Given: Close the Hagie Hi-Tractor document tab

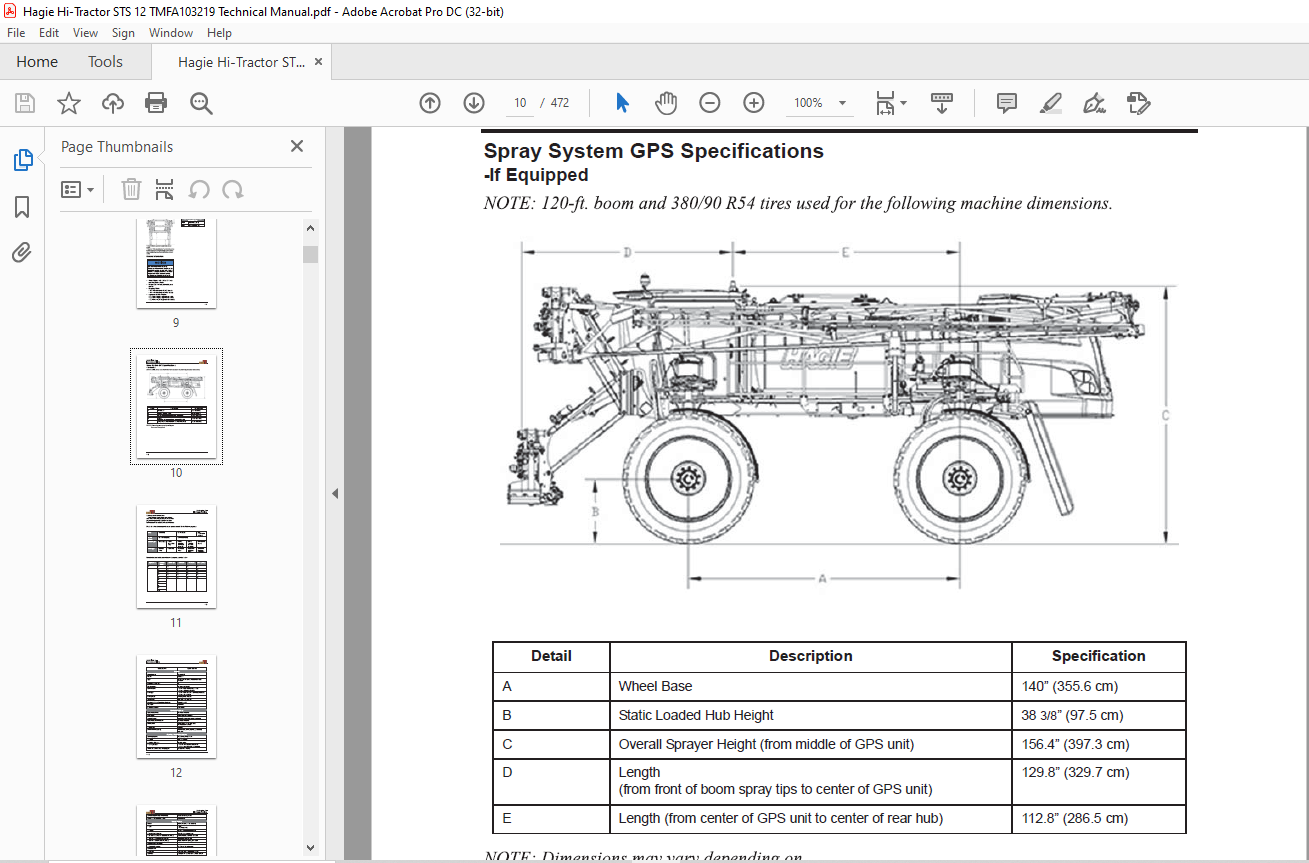Looking at the screenshot, I should point(319,62).
